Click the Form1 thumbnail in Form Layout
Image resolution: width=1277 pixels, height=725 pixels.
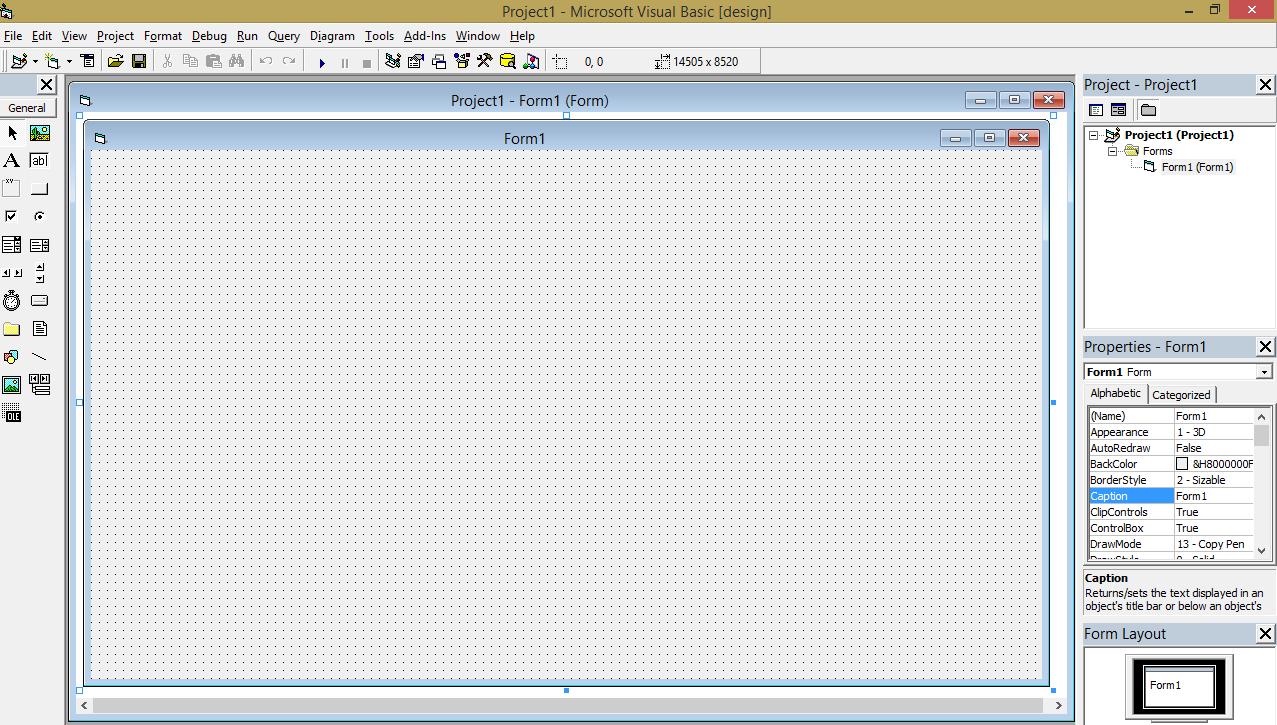coord(1181,686)
